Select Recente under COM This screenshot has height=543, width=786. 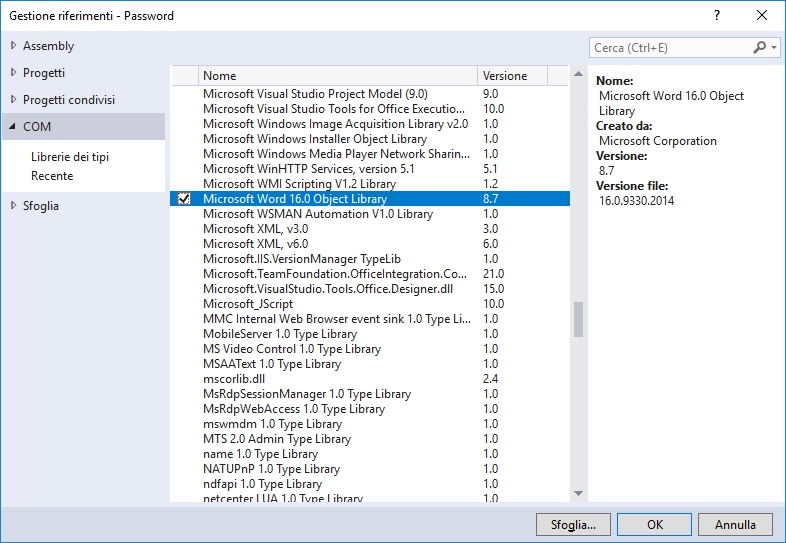pyautogui.click(x=52, y=176)
